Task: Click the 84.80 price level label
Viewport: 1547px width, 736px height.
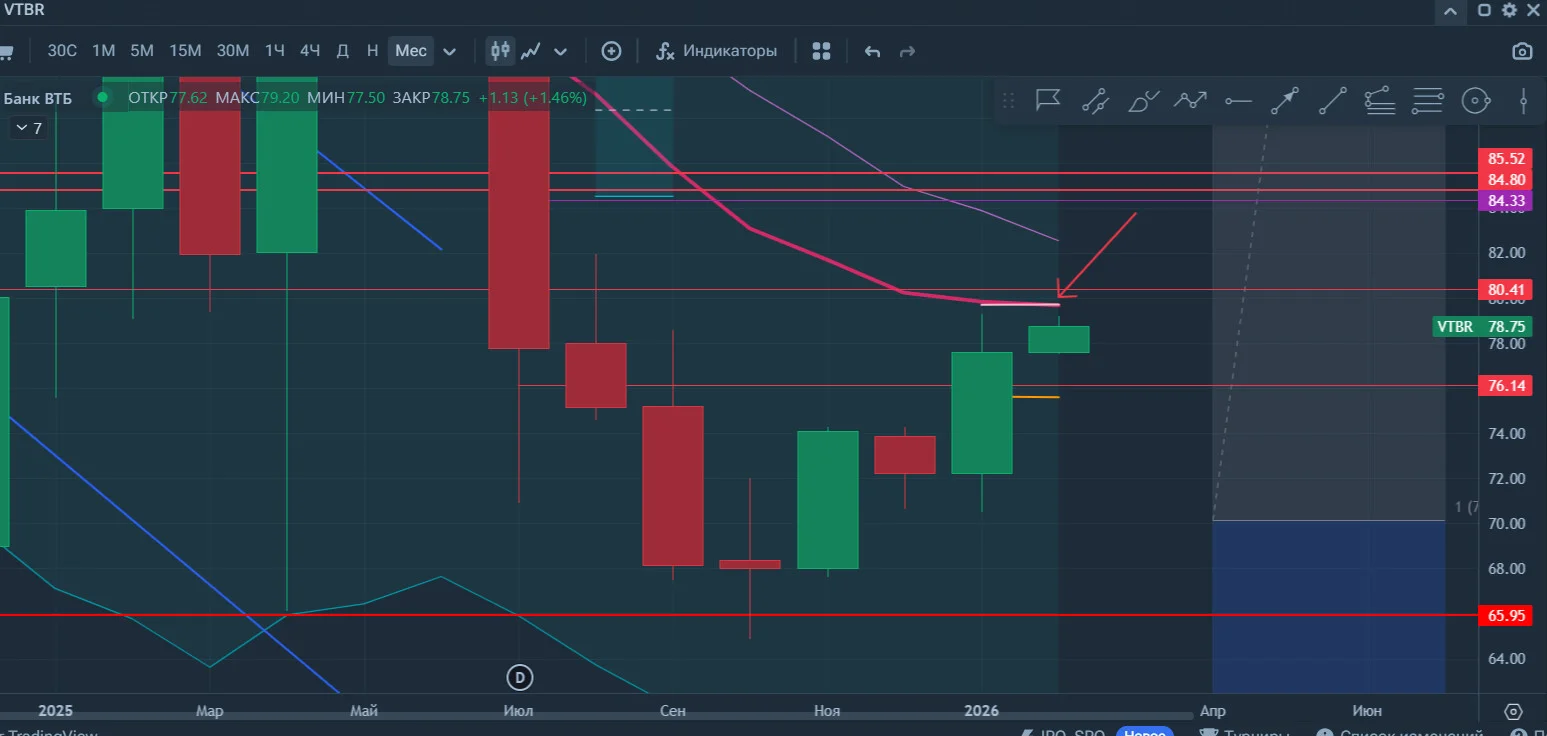Action: [1506, 180]
